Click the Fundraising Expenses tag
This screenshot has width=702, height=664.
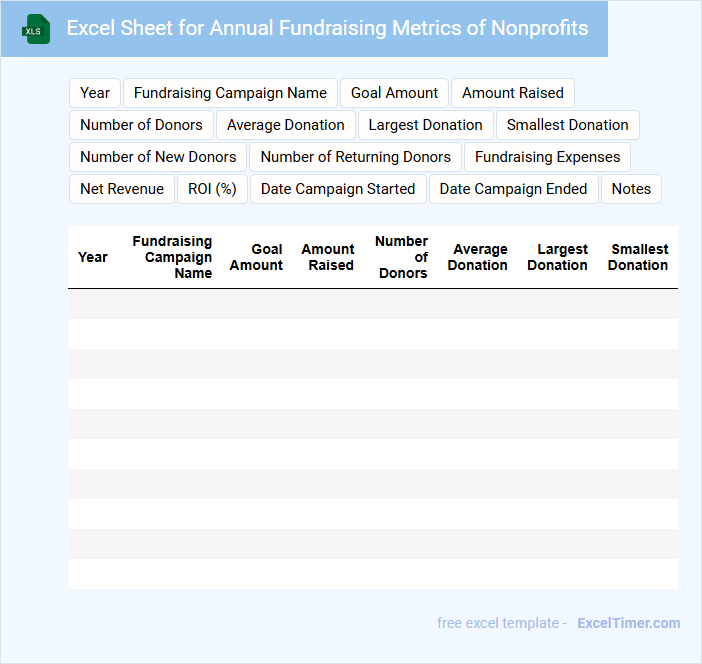[547, 157]
